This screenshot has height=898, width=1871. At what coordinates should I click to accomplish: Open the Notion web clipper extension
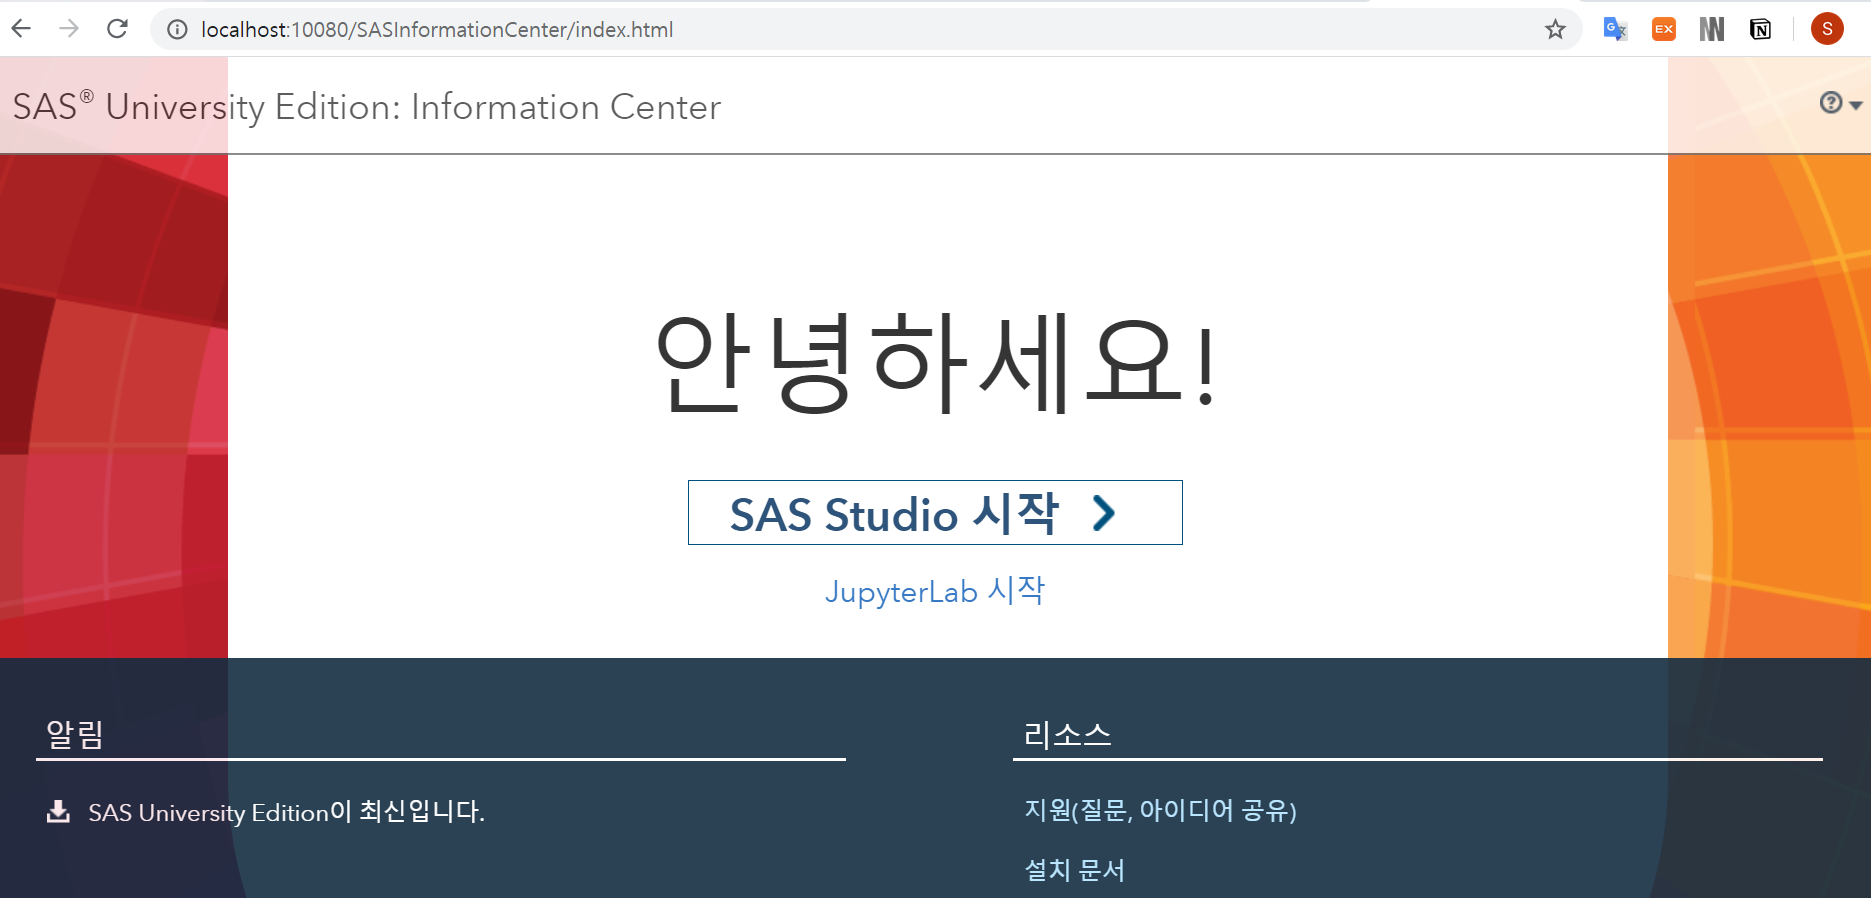click(x=1761, y=29)
